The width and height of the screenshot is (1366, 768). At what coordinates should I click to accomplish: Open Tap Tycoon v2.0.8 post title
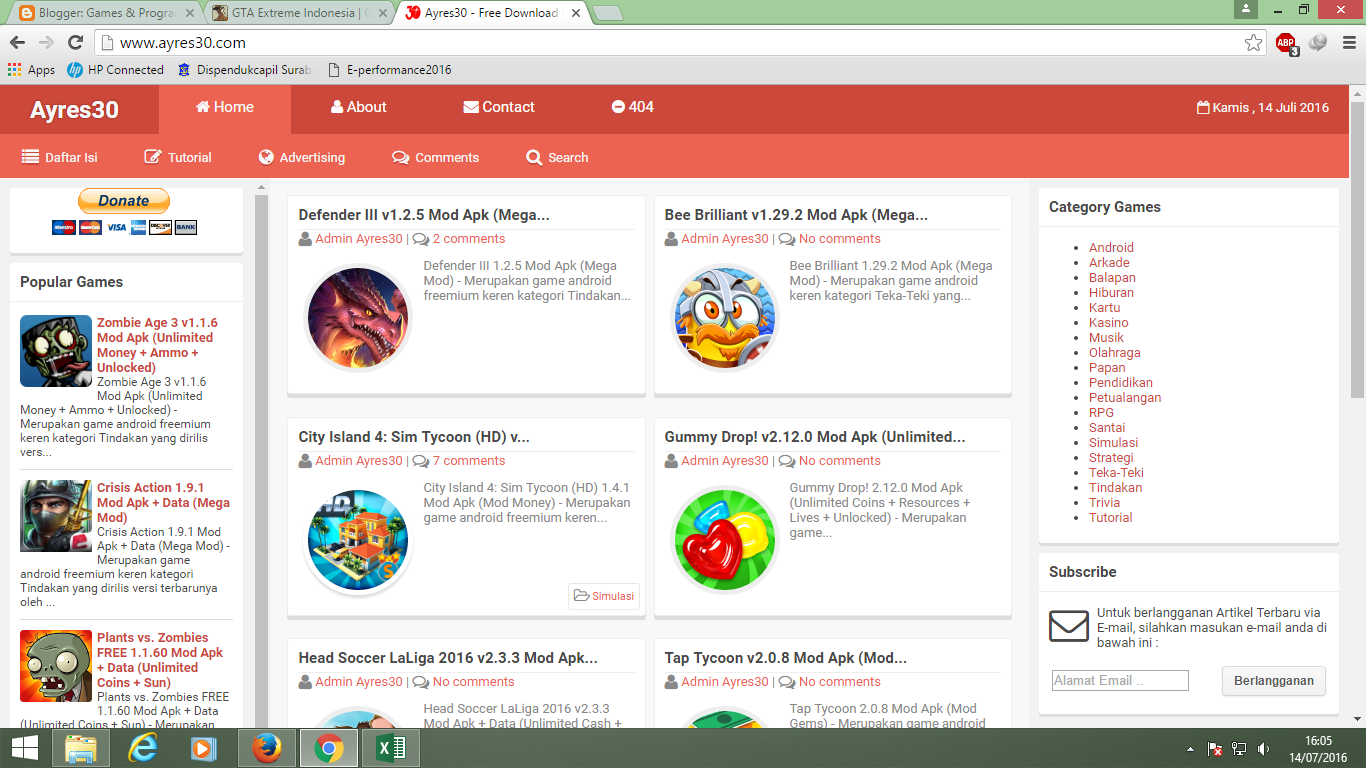click(x=786, y=658)
